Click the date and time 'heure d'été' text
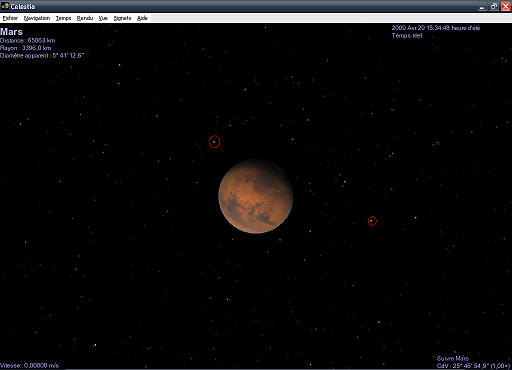Viewport: 512px width, 370px height. click(436, 28)
